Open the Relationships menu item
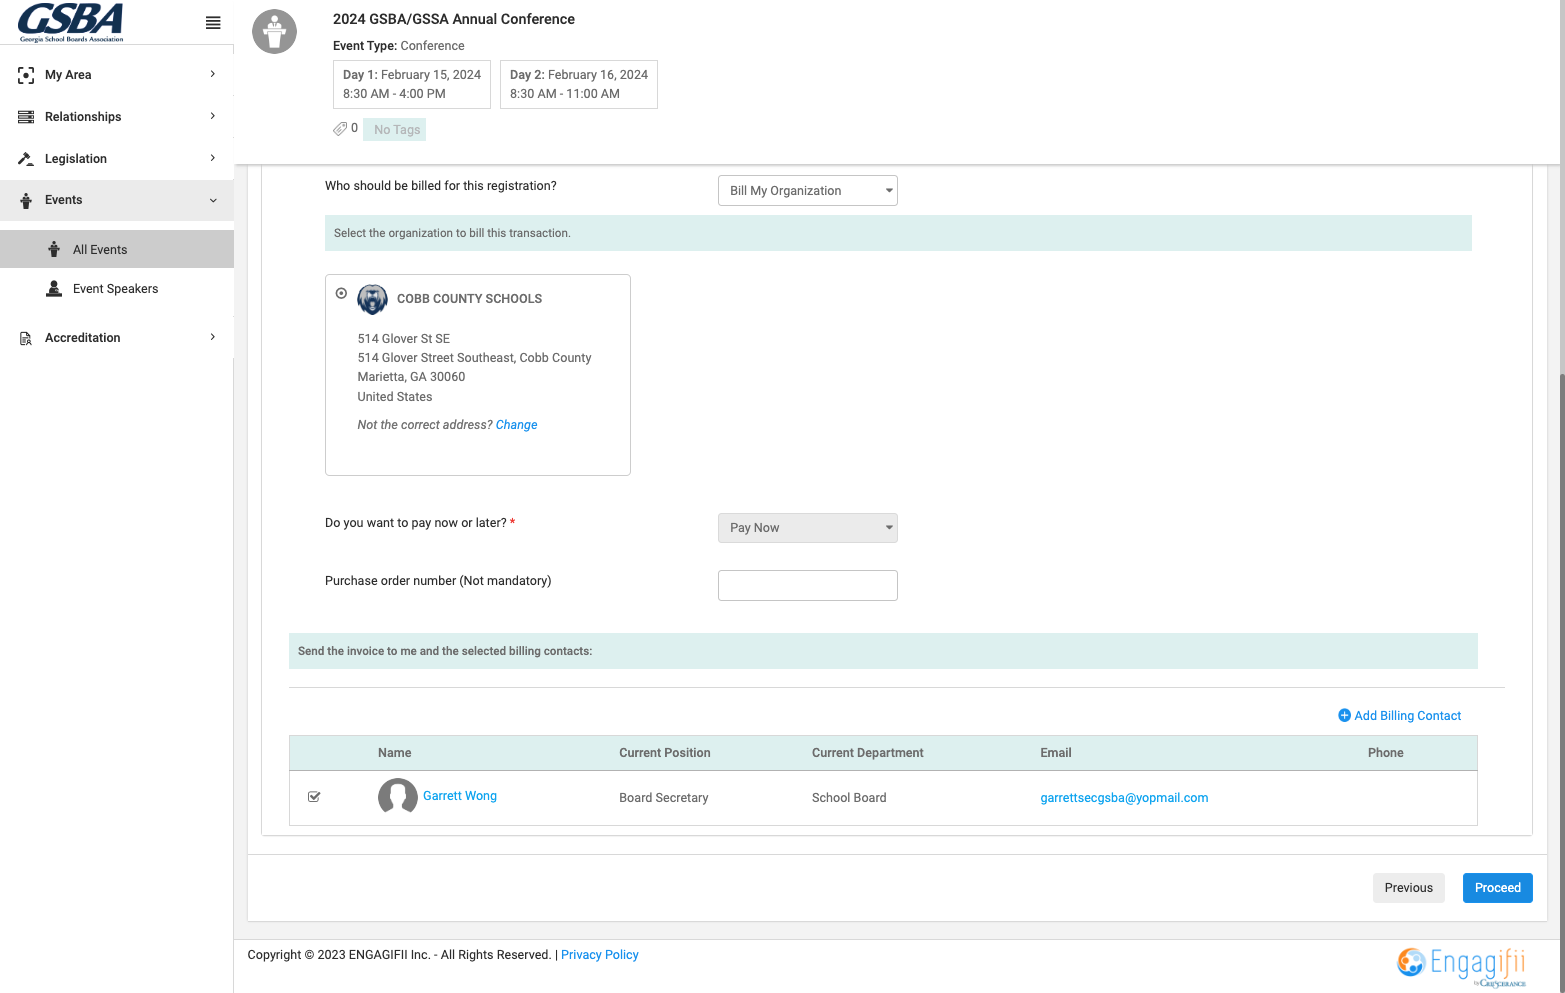Screen dimensions: 1565x993 coord(117,117)
